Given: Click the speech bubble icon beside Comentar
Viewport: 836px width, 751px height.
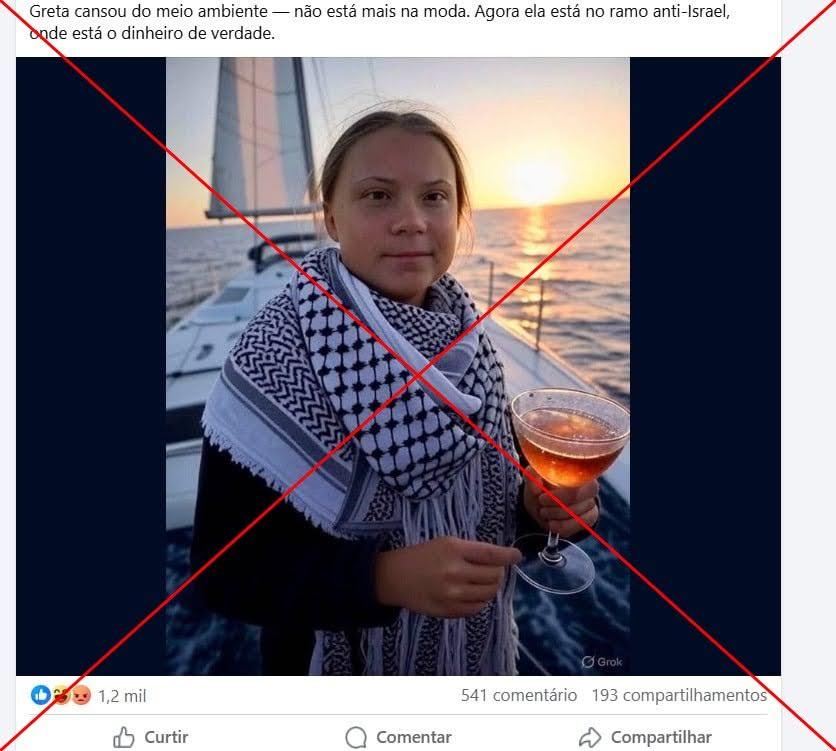Looking at the screenshot, I should (356, 738).
